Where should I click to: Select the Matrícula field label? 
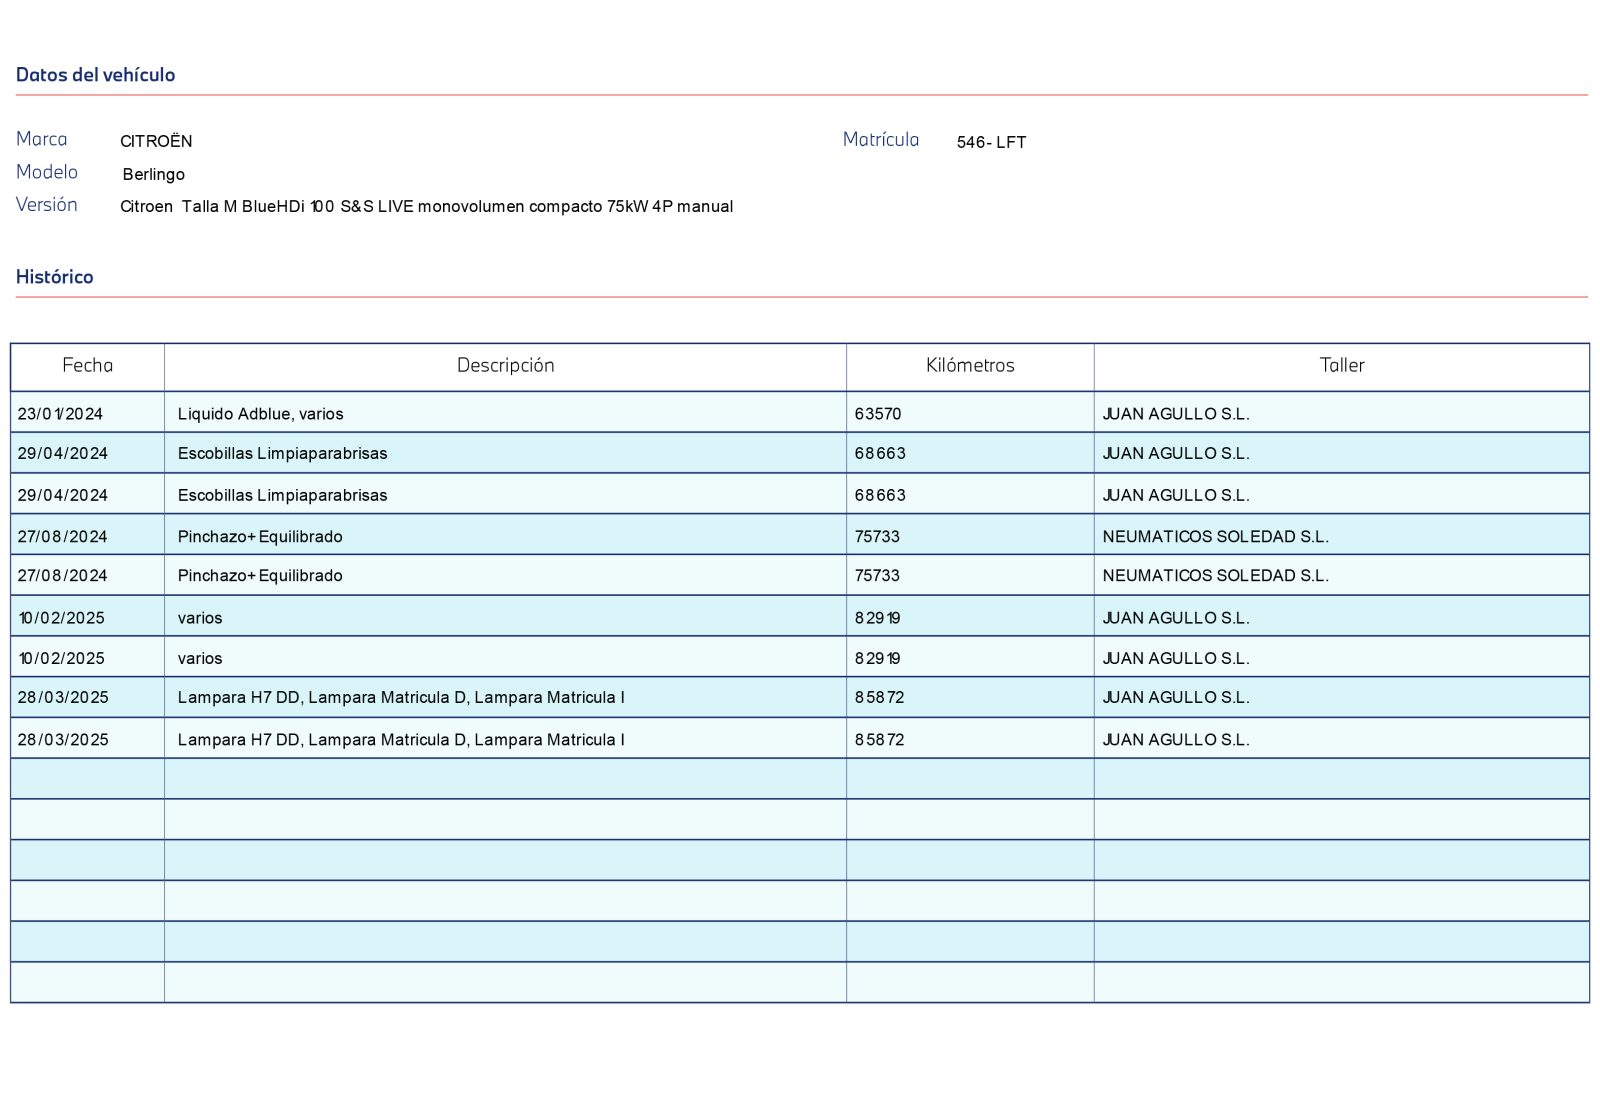tap(880, 139)
